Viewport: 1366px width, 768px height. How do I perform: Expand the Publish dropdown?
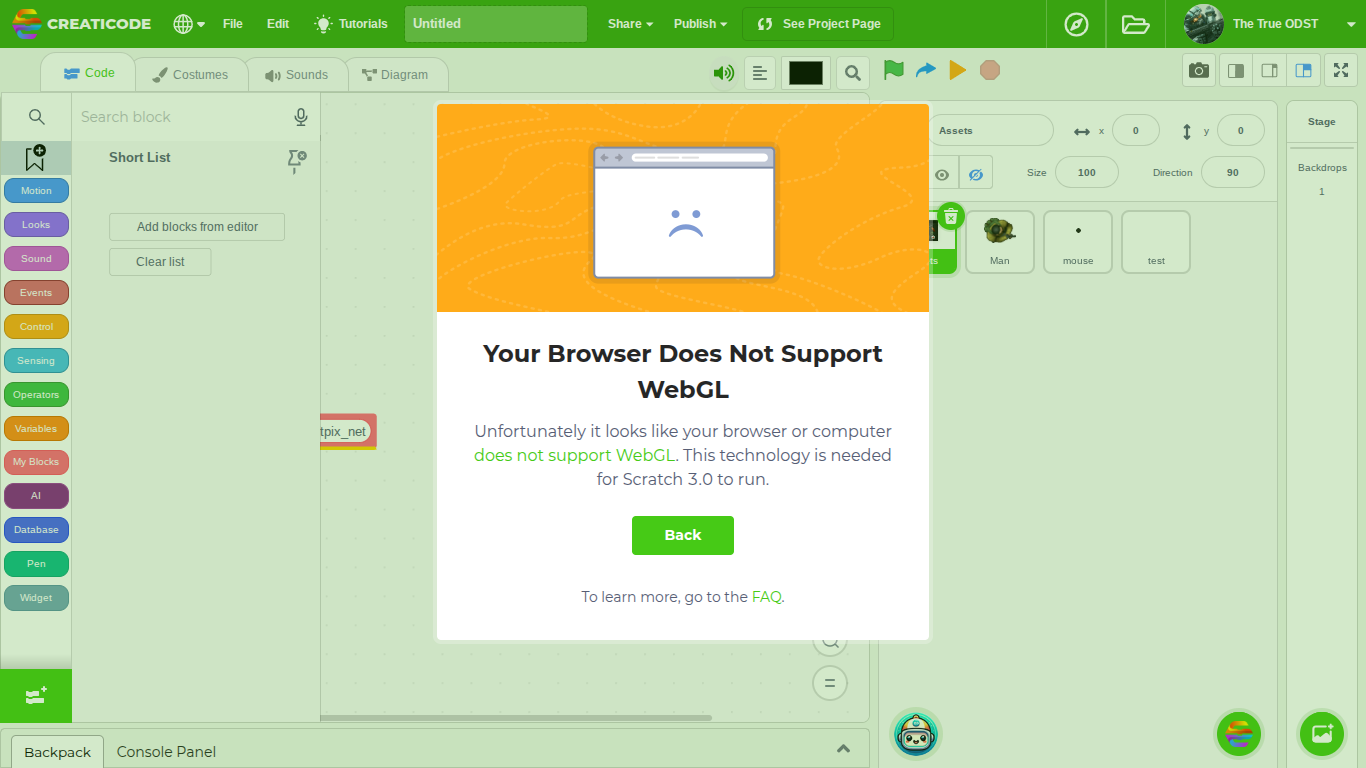coord(700,24)
